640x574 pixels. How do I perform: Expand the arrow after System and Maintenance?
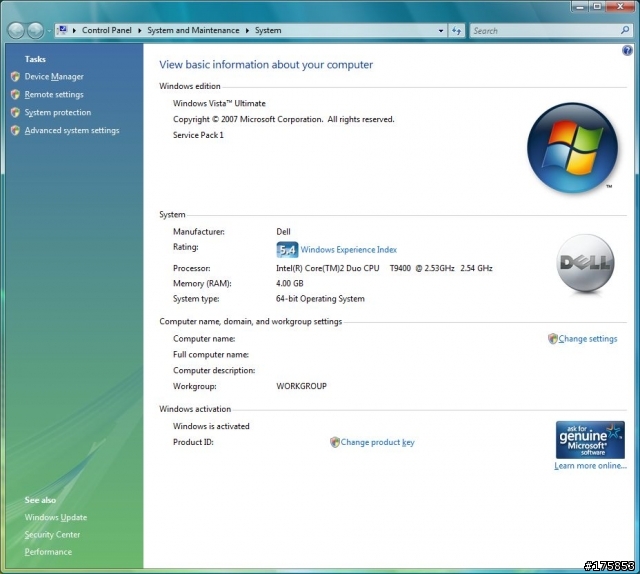(247, 31)
